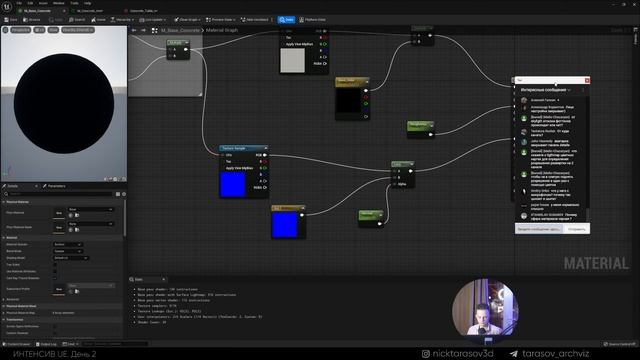
Task: Click the blue color swatch on the lower parameter node
Action: pos(284,224)
